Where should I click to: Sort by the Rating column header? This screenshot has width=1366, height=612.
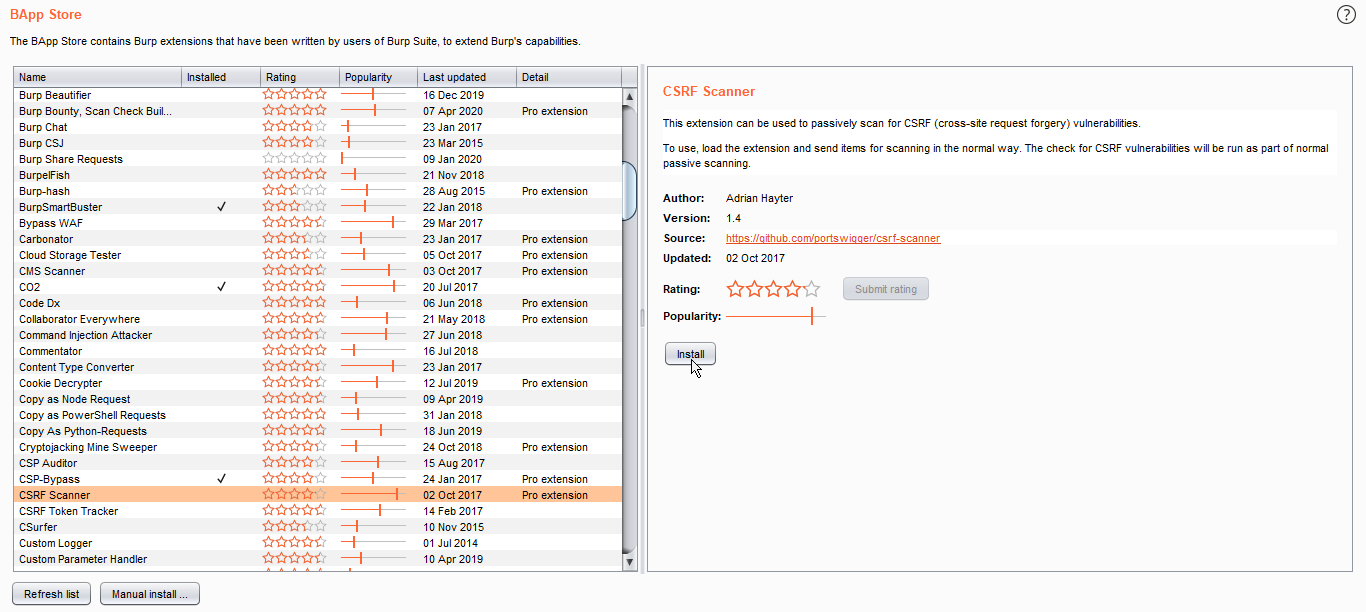pyautogui.click(x=299, y=77)
